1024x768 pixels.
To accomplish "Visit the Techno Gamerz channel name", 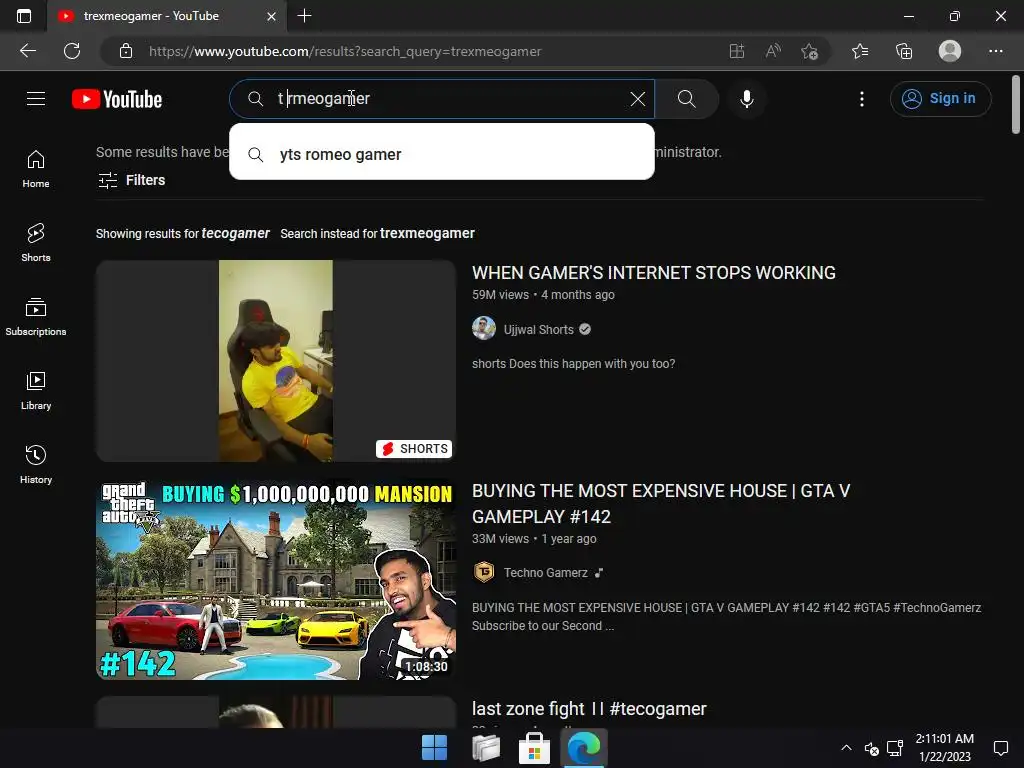I will point(545,573).
